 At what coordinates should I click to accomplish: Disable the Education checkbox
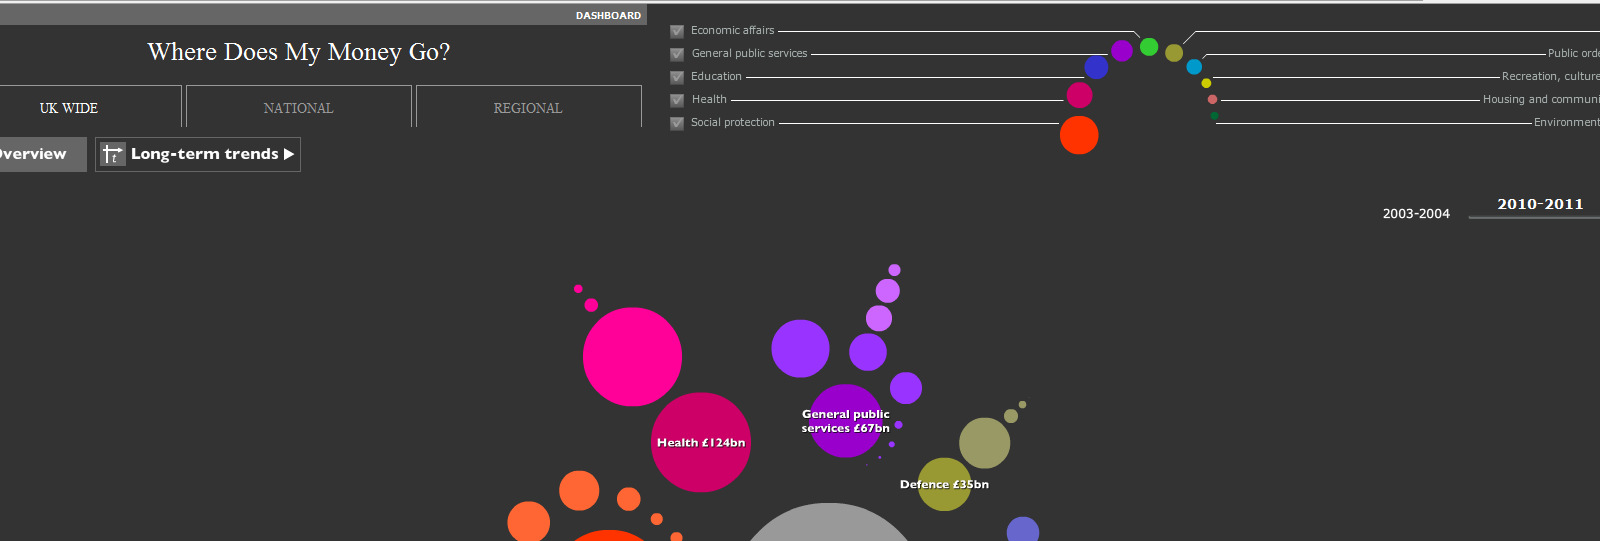(677, 77)
